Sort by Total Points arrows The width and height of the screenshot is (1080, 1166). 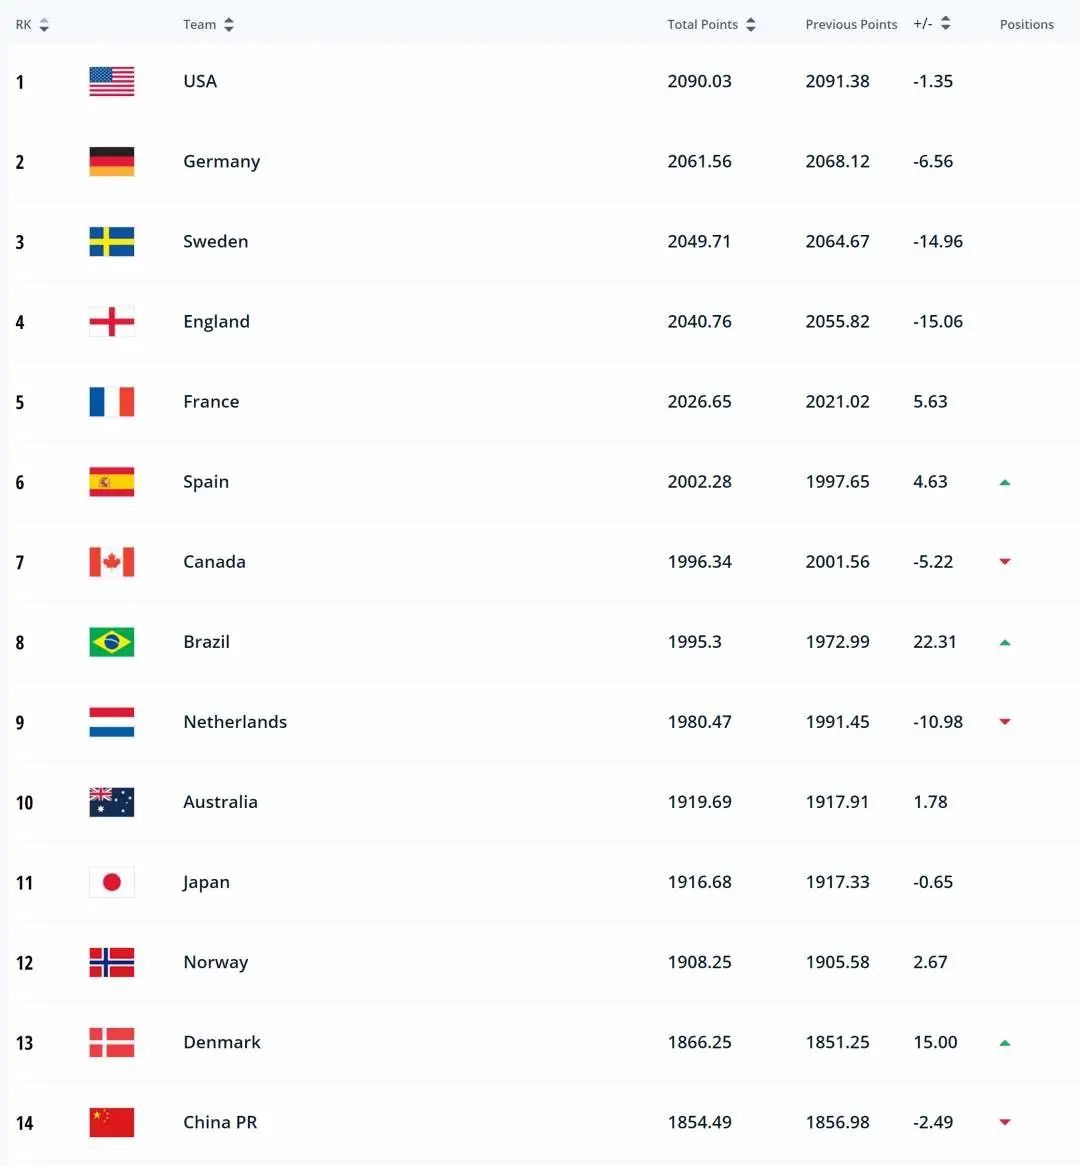(x=750, y=25)
